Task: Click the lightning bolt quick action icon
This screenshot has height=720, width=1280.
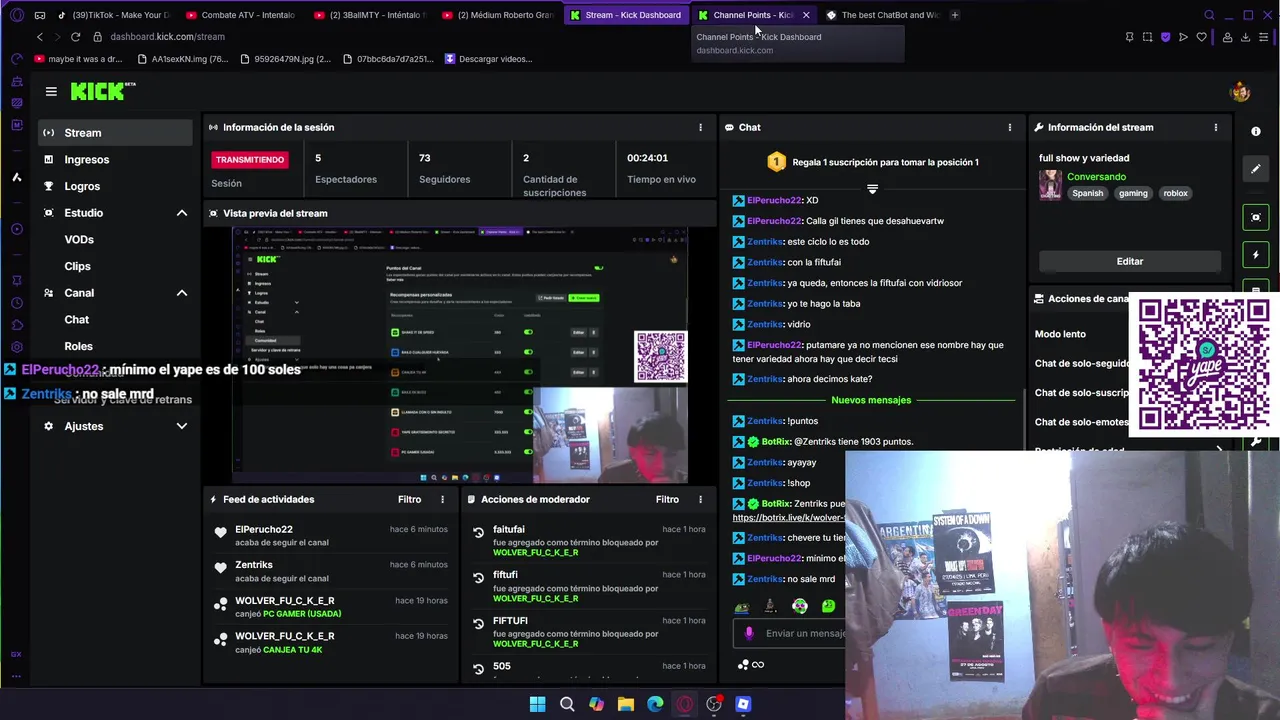Action: [1256, 255]
